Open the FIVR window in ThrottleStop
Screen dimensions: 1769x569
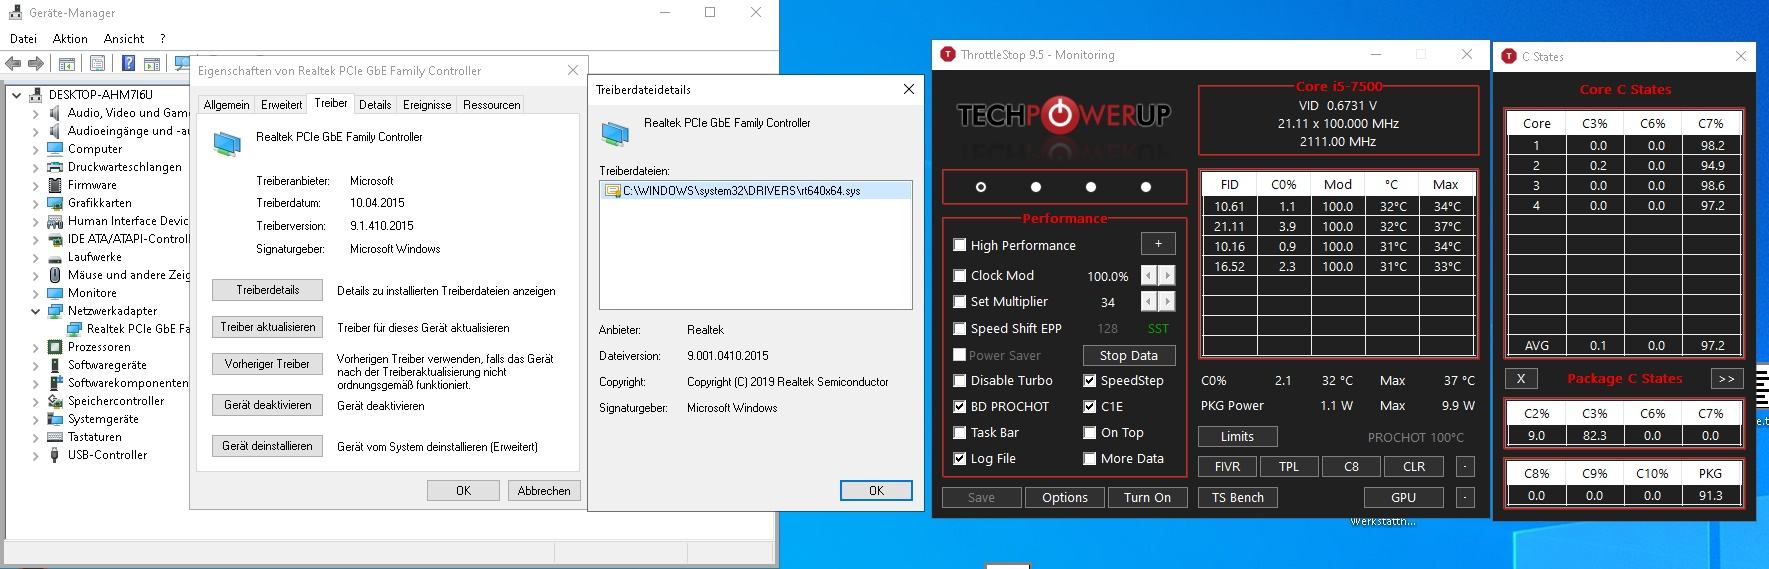1227,466
